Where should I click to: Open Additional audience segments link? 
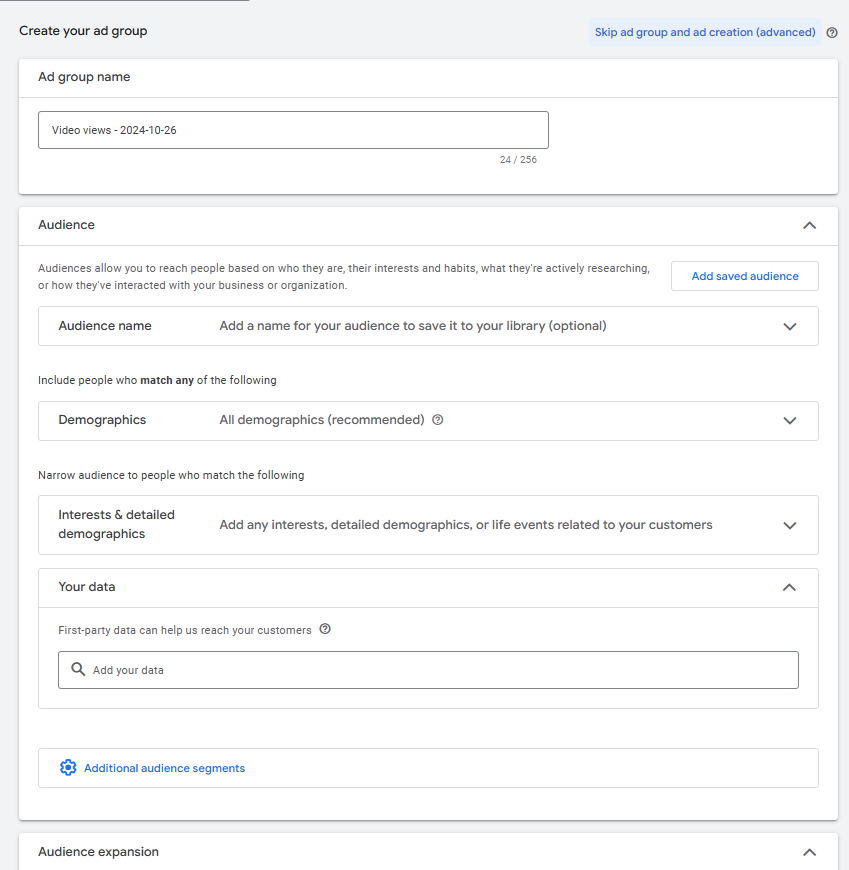pos(164,768)
